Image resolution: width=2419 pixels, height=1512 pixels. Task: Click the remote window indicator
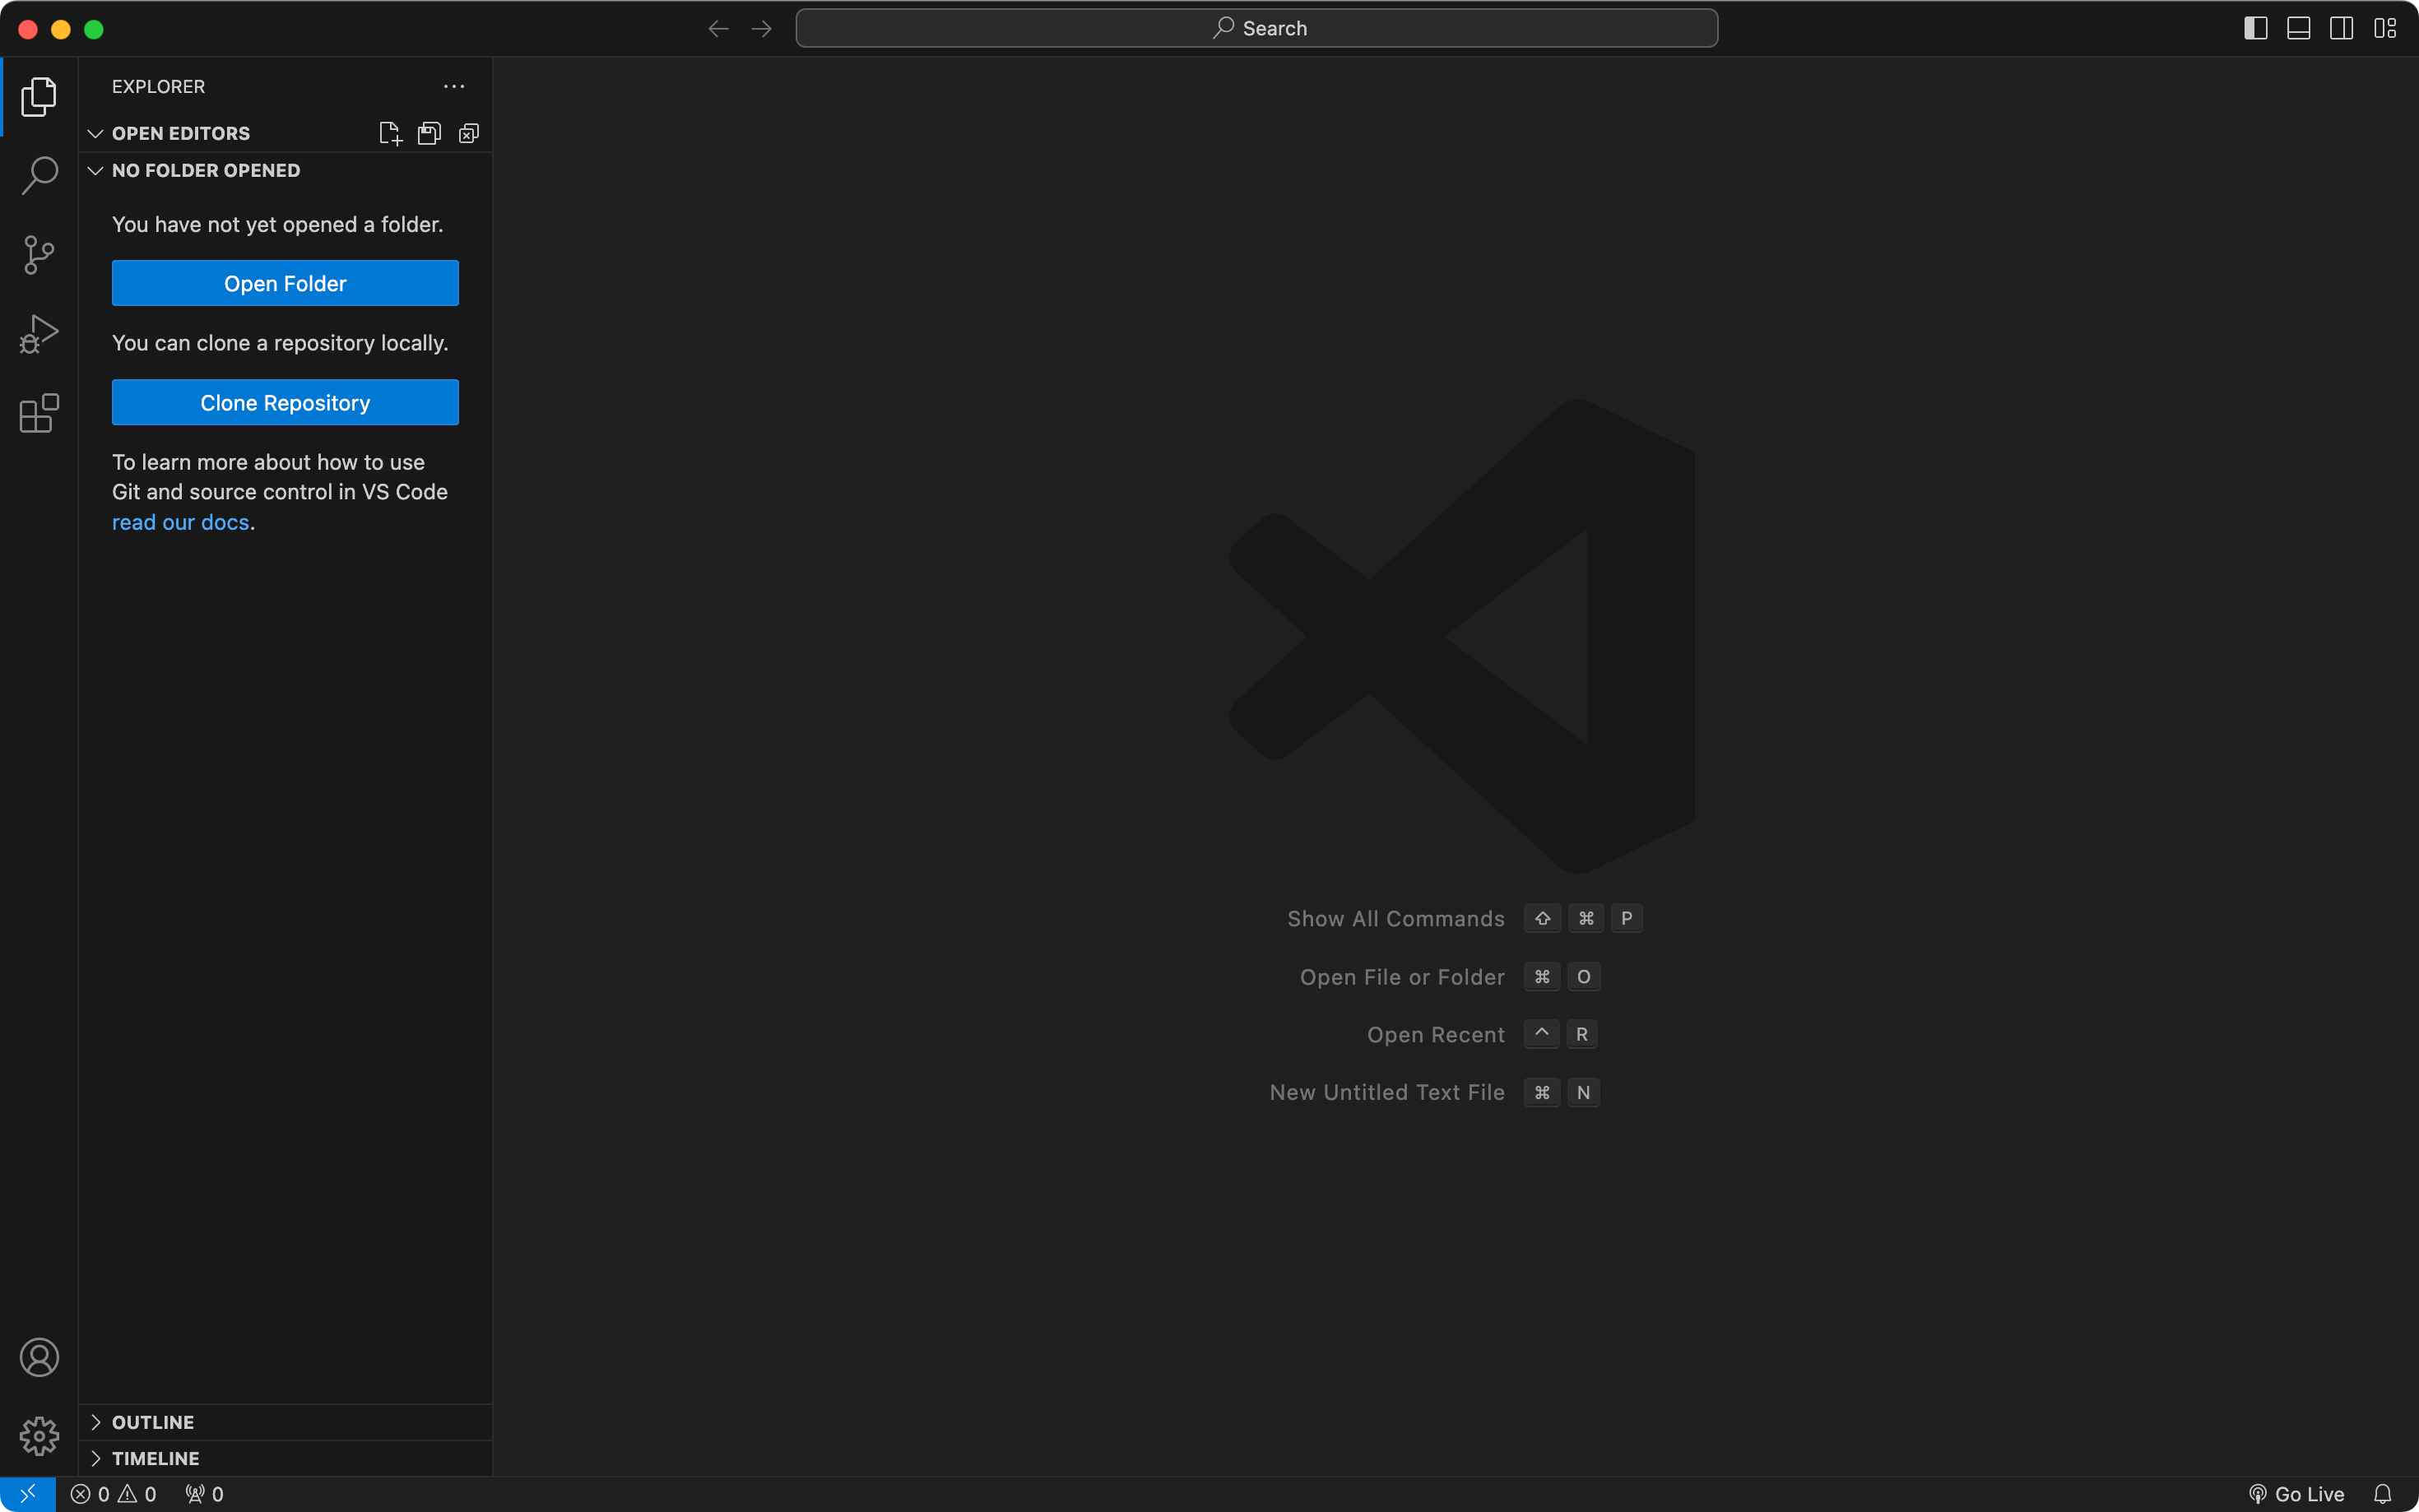click(28, 1494)
